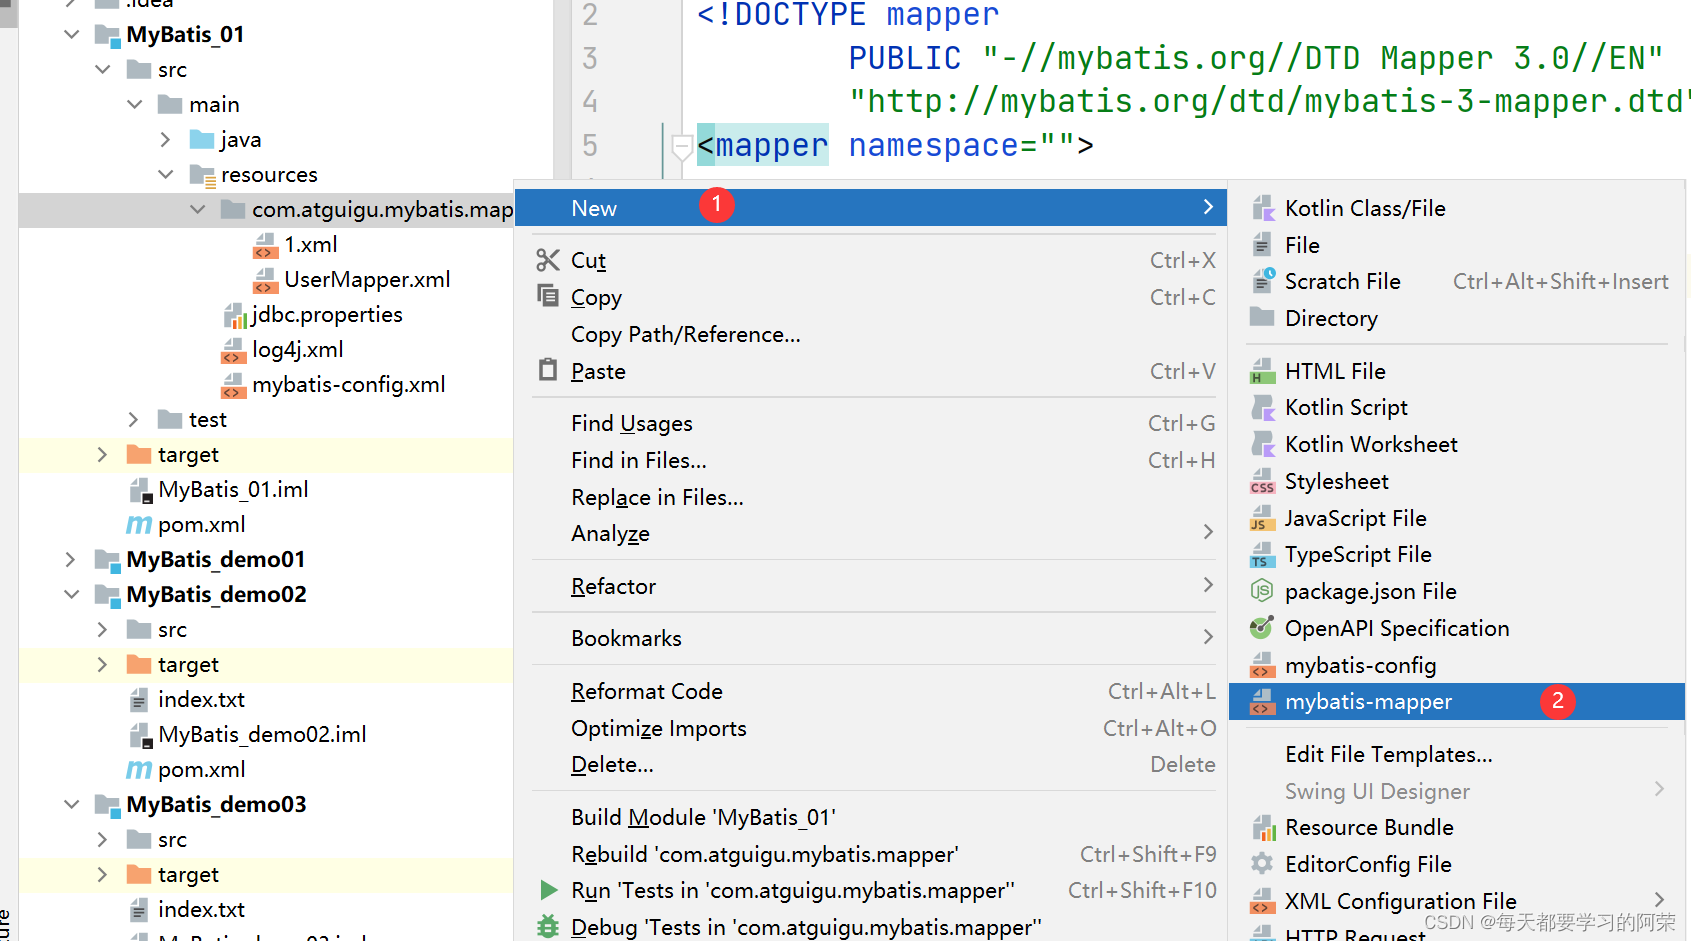This screenshot has width=1691, height=941.
Task: Choose Rebuild 'com.atguigu.mybatis.mapper'
Action: click(870, 854)
